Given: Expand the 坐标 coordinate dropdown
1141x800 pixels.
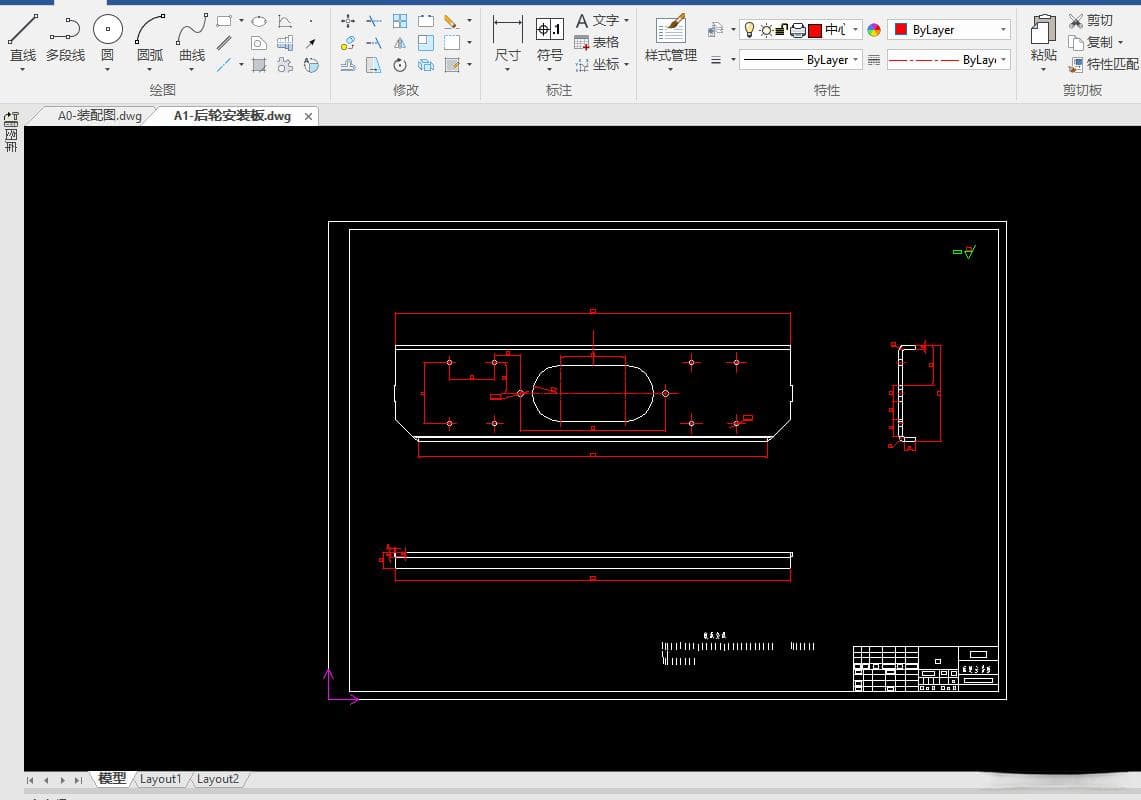Looking at the screenshot, I should (627, 65).
